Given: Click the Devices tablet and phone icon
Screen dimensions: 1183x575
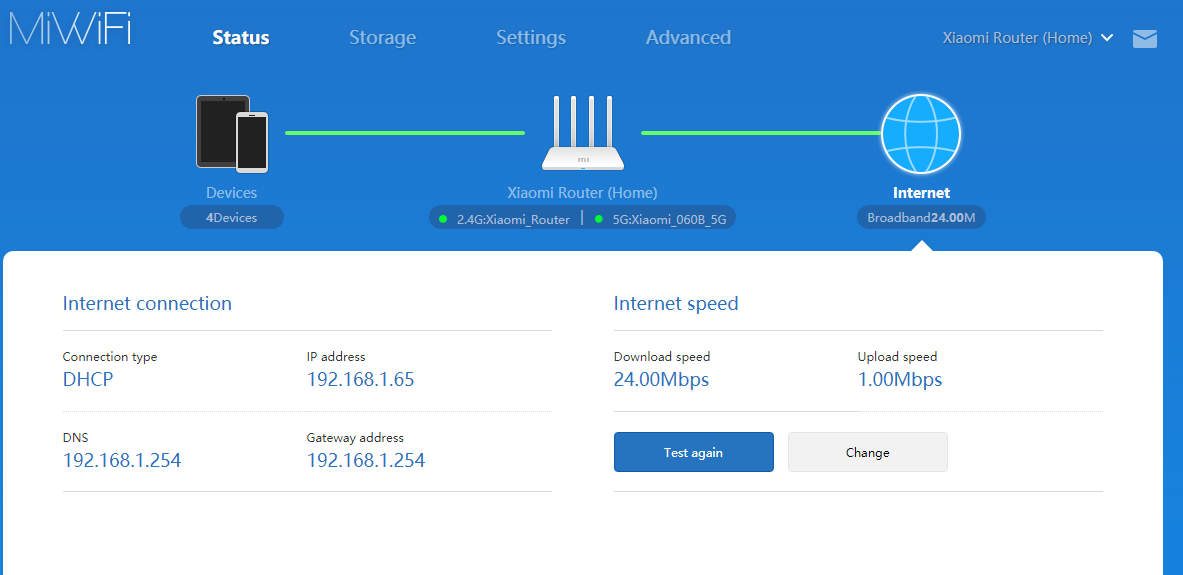Looking at the screenshot, I should 232,132.
